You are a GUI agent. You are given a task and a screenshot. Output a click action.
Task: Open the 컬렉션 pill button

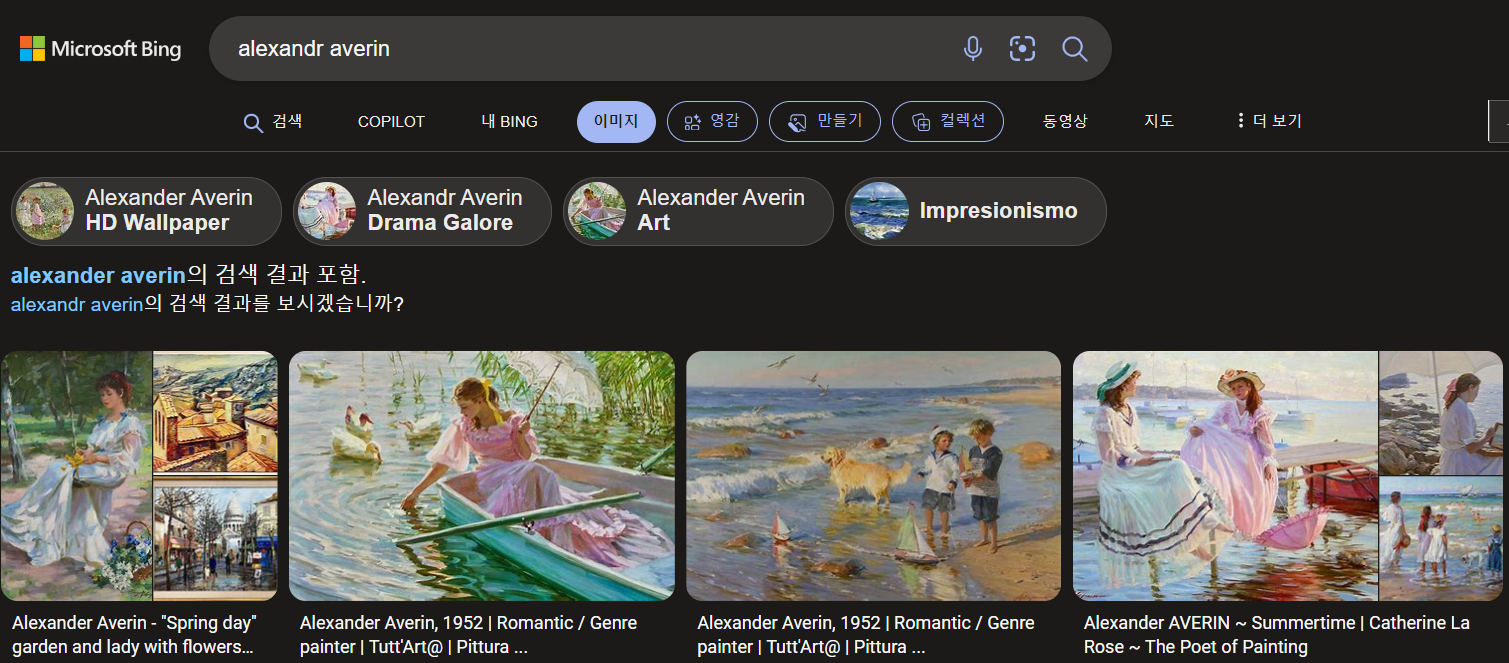point(948,122)
